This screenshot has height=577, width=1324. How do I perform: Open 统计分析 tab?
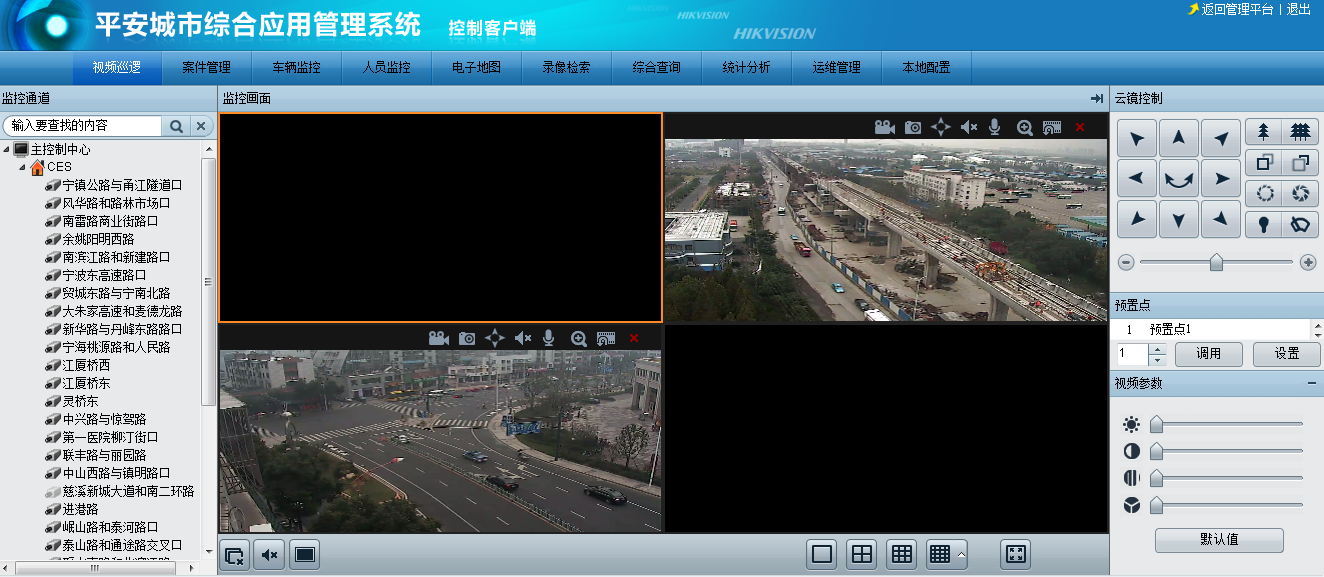[747, 68]
